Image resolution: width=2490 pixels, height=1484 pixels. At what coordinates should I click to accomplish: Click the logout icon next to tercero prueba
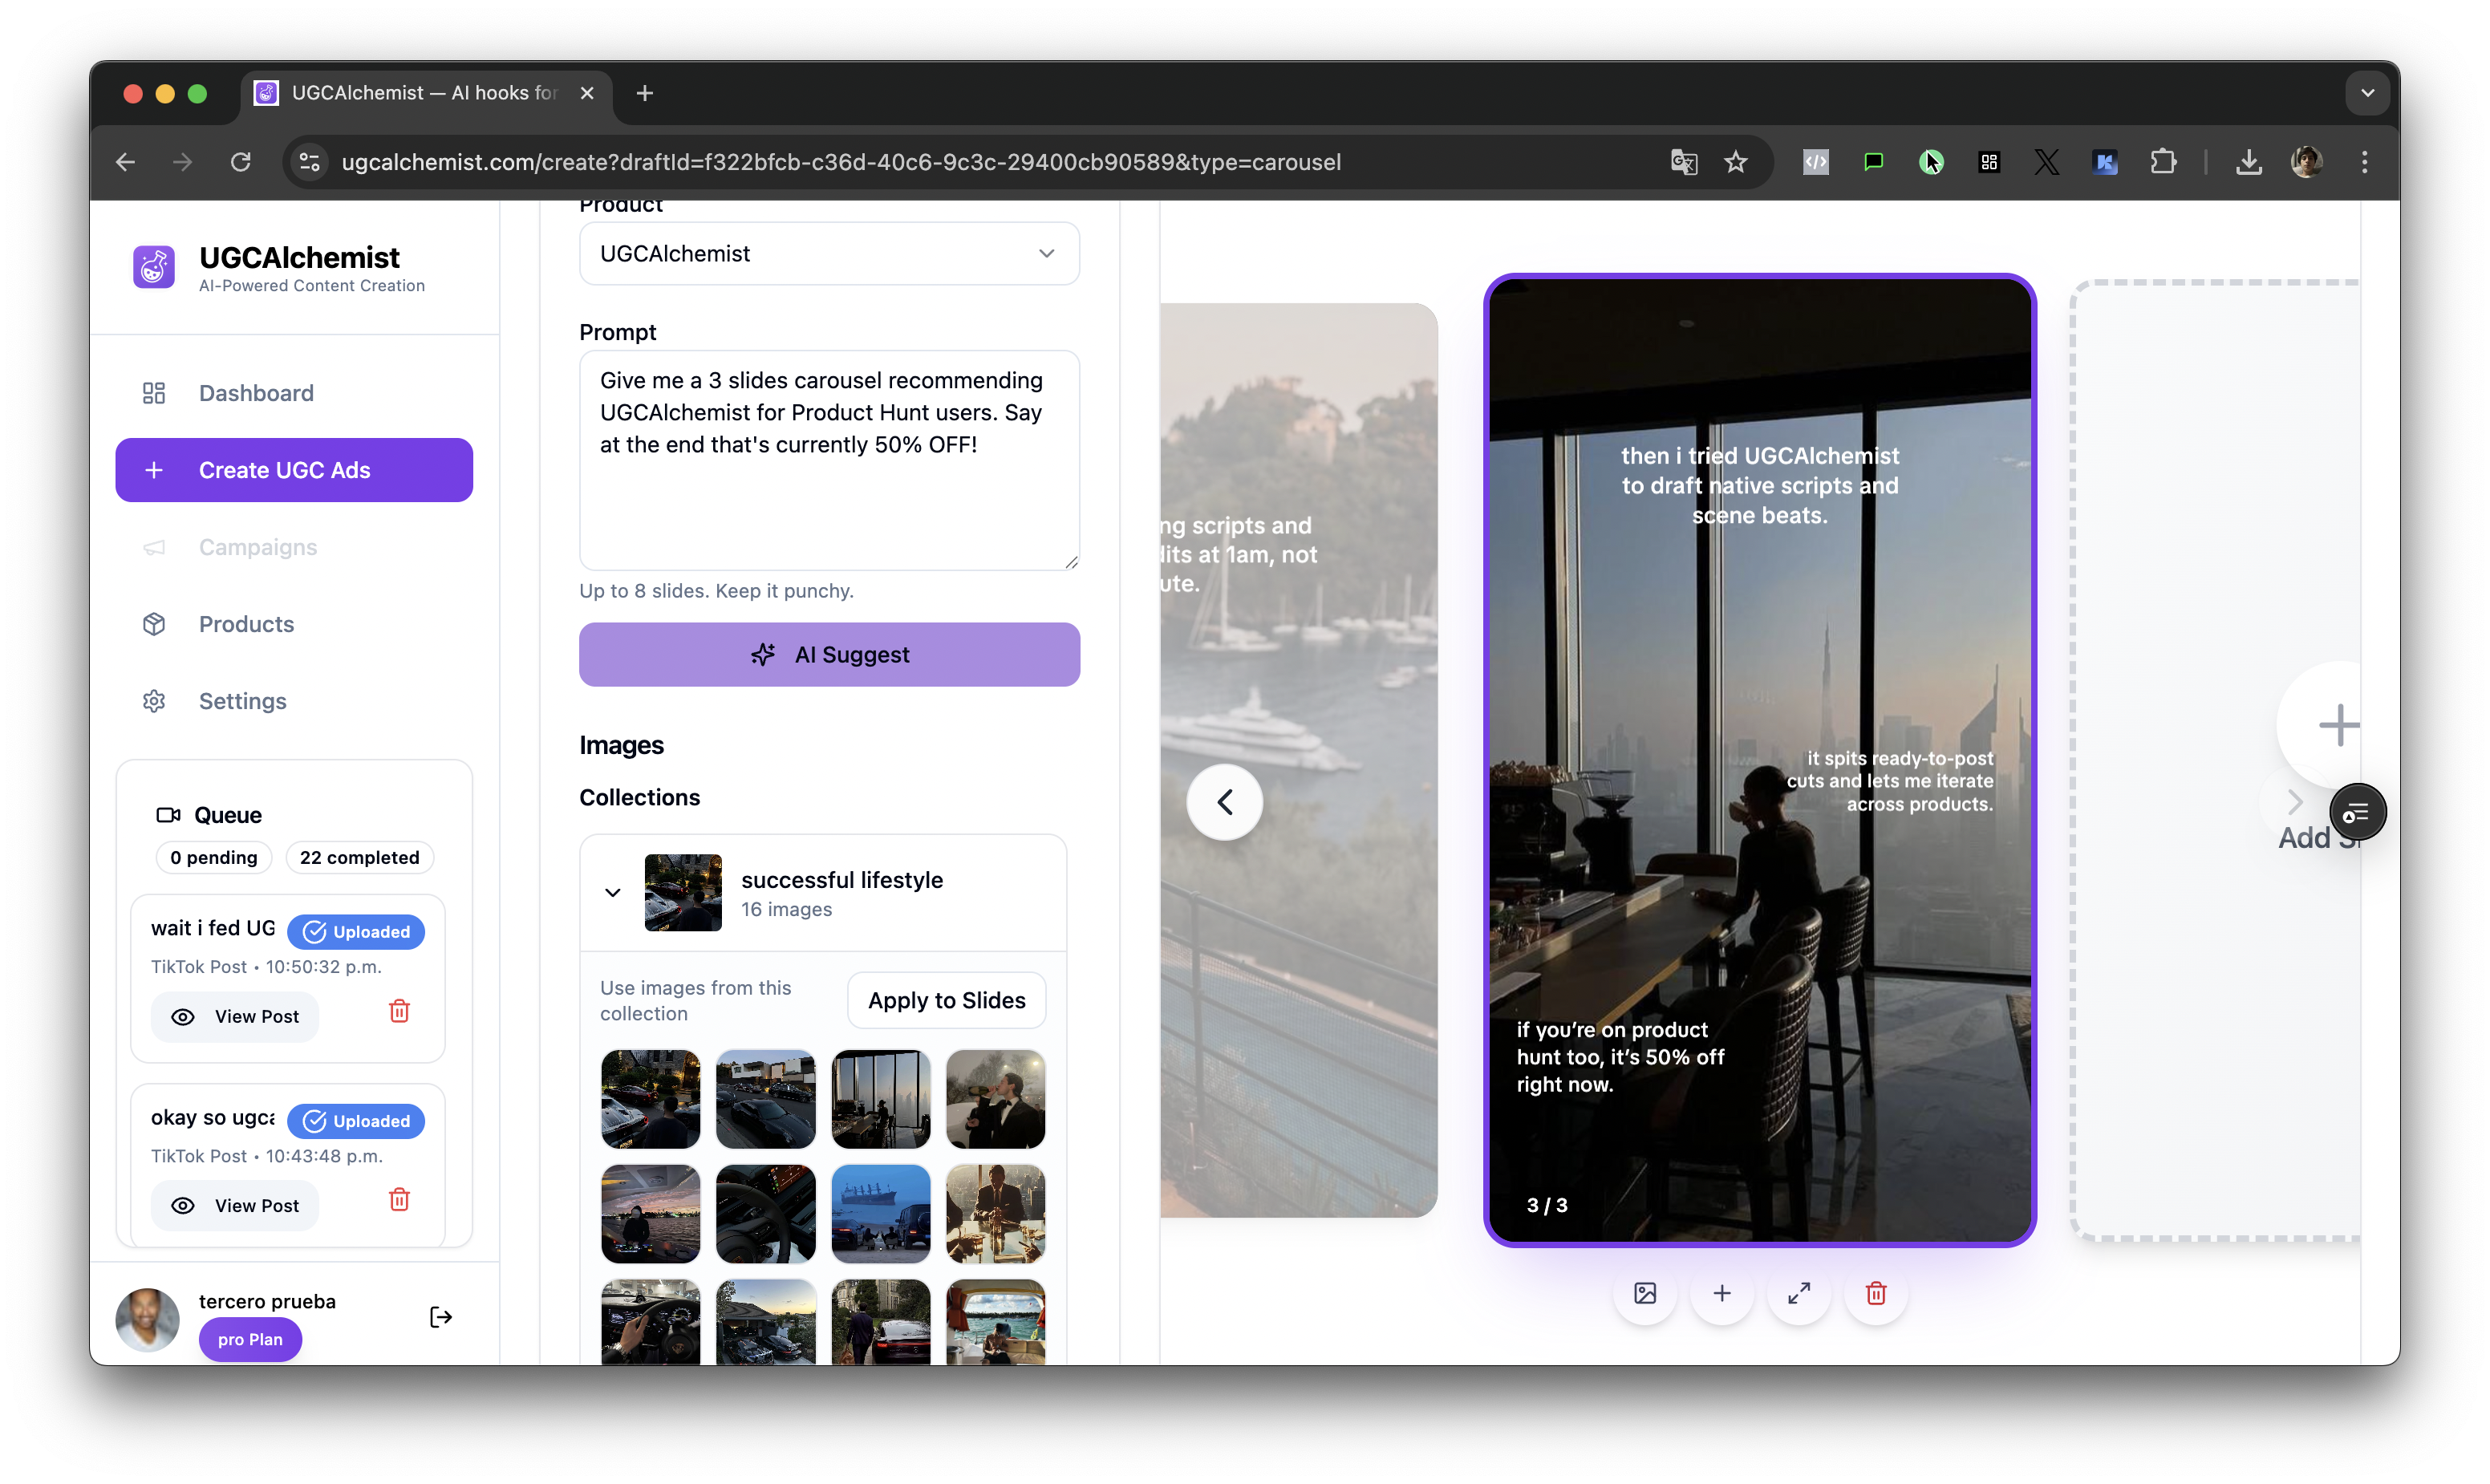(x=440, y=1317)
